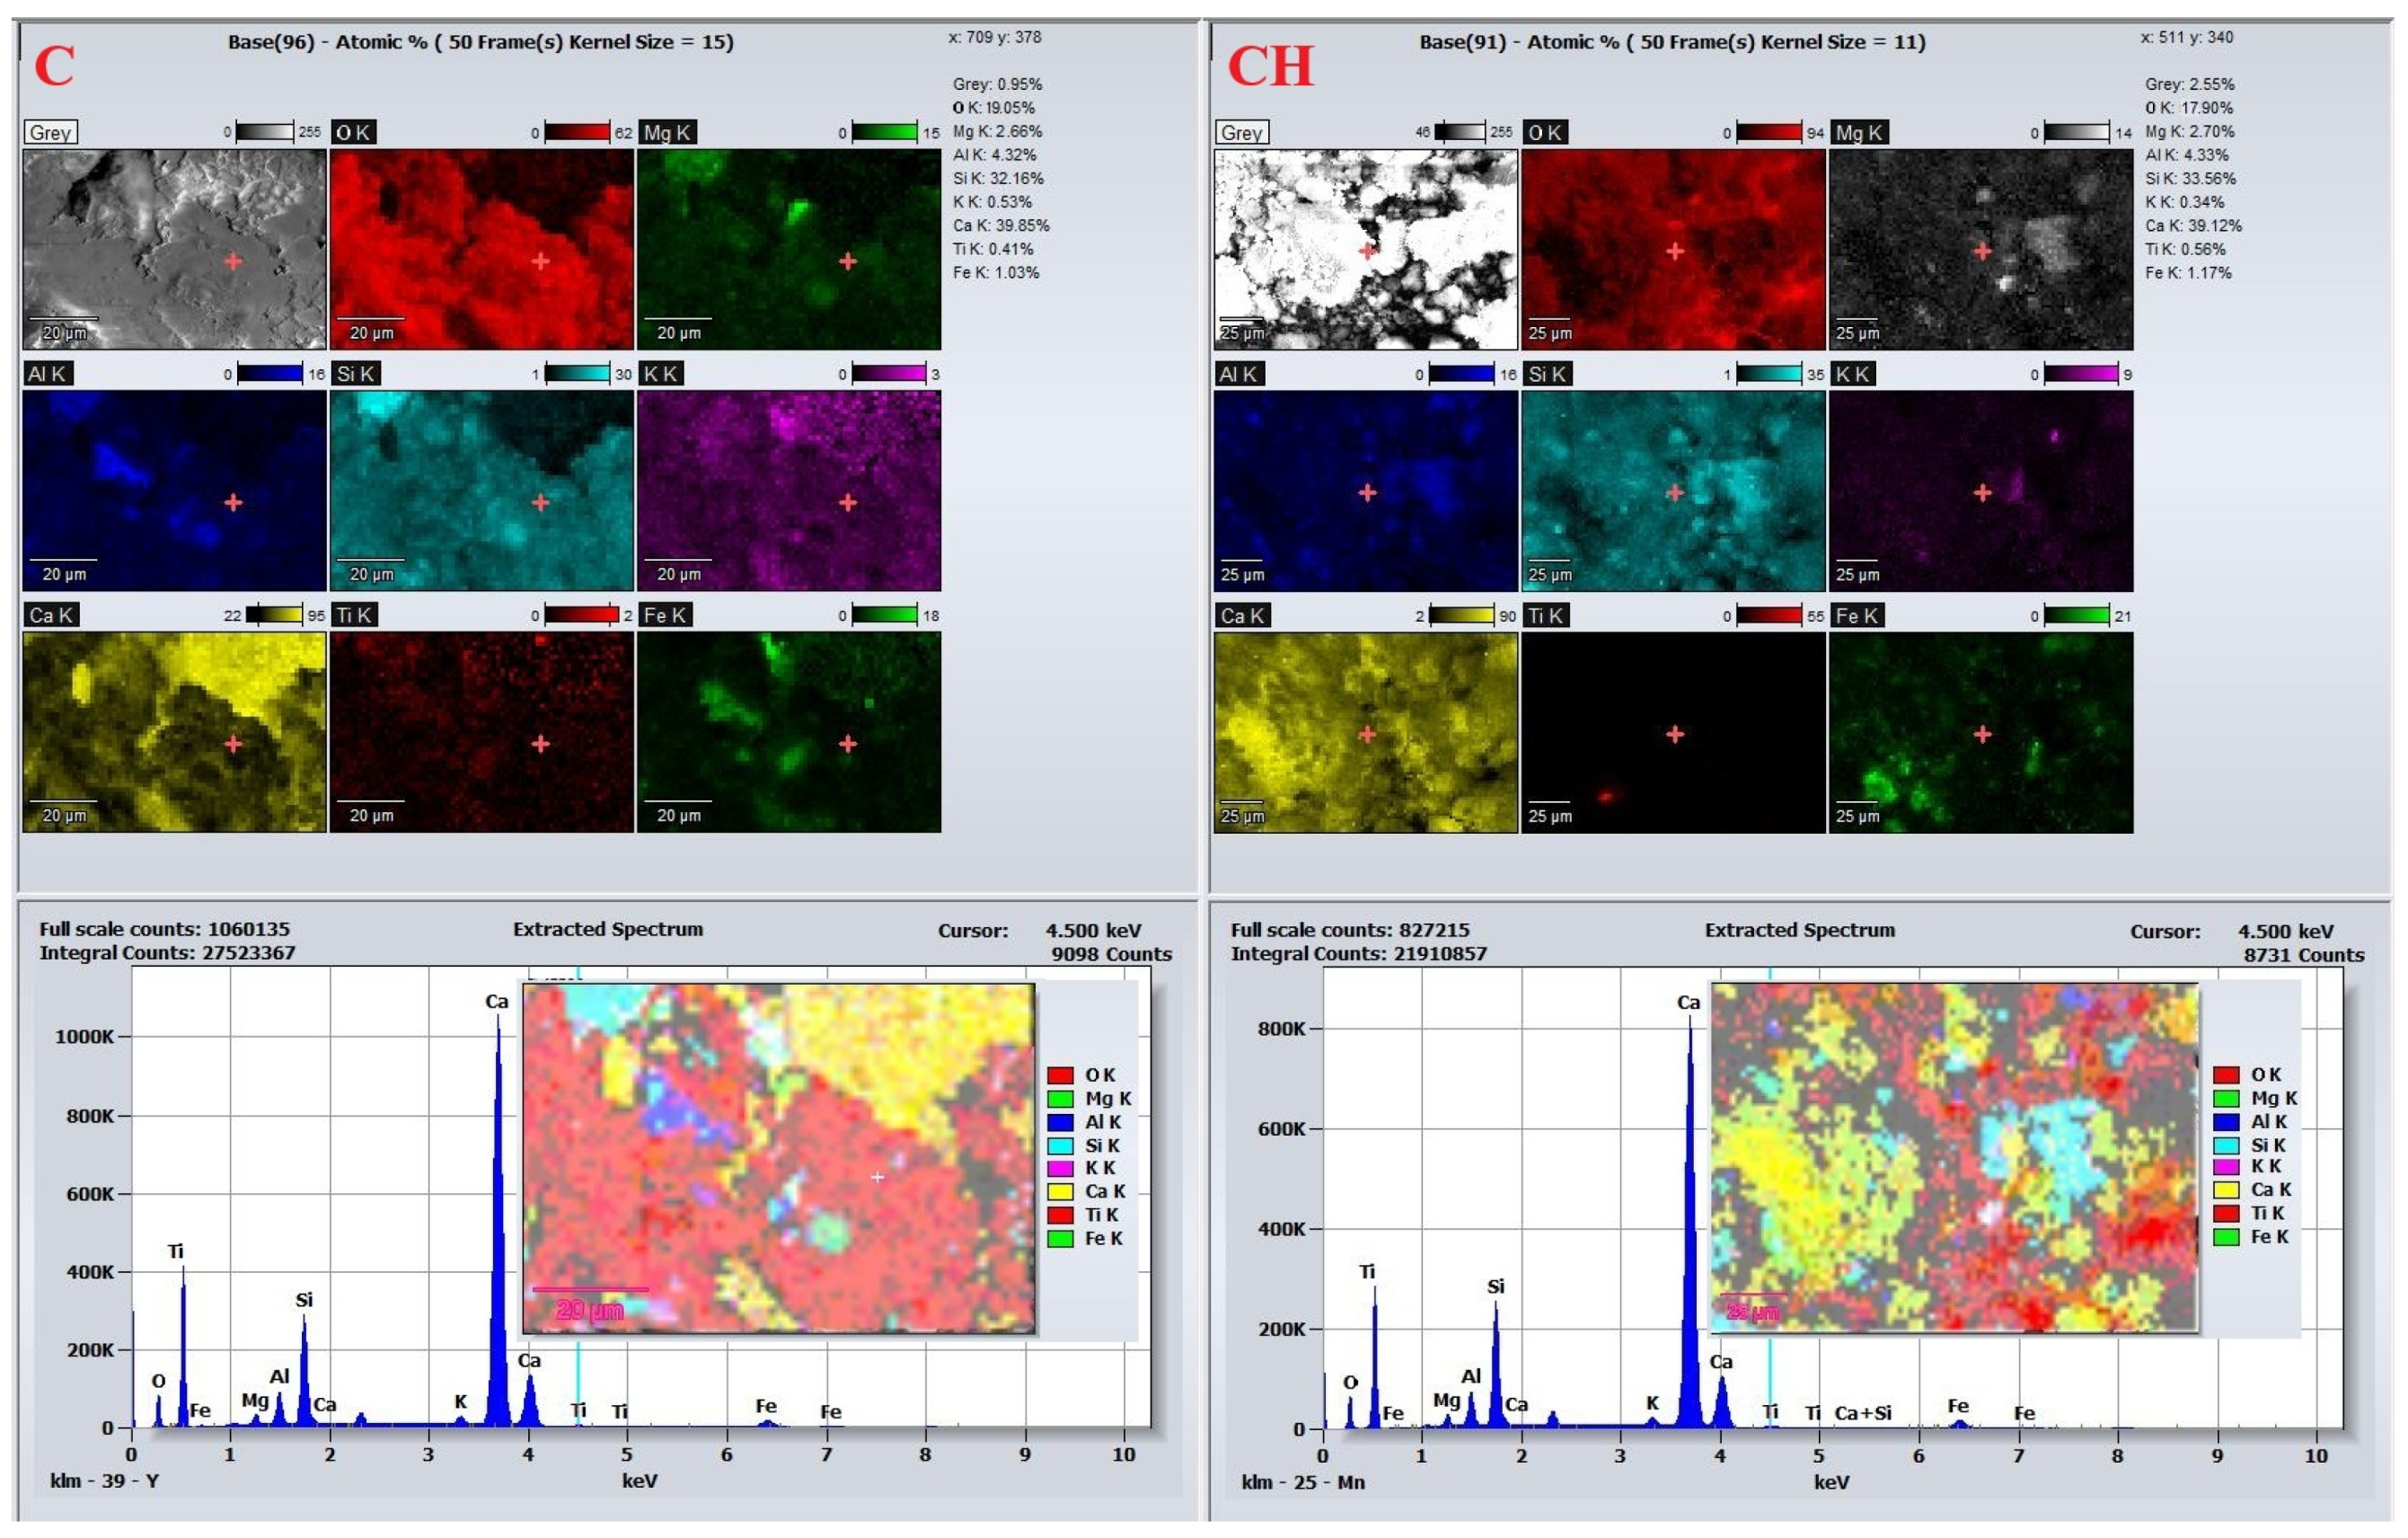The image size is (2408, 1538).
Task: Click the Al K blue swatch in left legend
Action: (x=1060, y=1122)
